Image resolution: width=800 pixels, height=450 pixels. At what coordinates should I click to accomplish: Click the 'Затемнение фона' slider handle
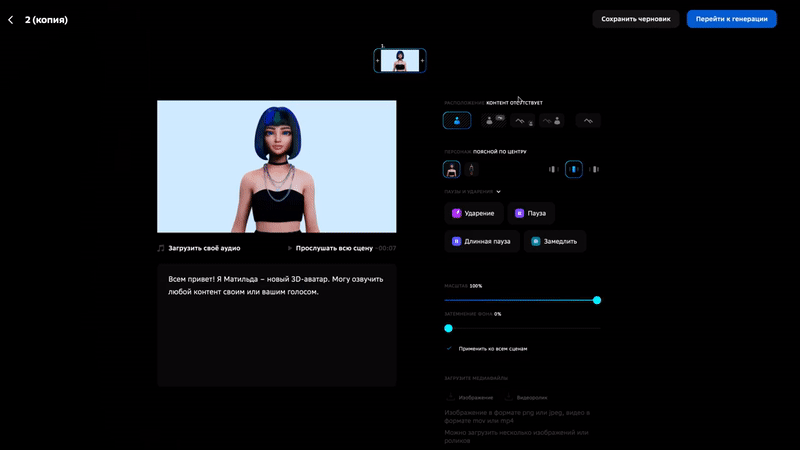click(448, 328)
